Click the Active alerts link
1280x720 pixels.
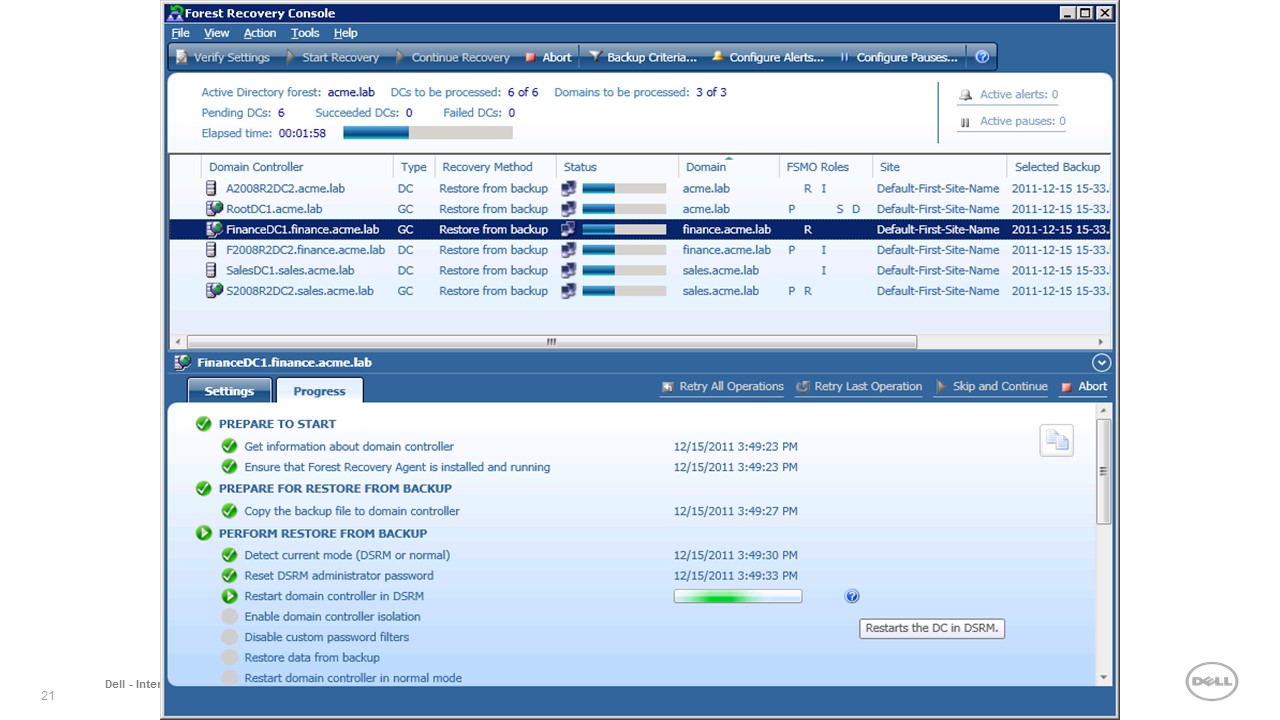coord(1009,94)
